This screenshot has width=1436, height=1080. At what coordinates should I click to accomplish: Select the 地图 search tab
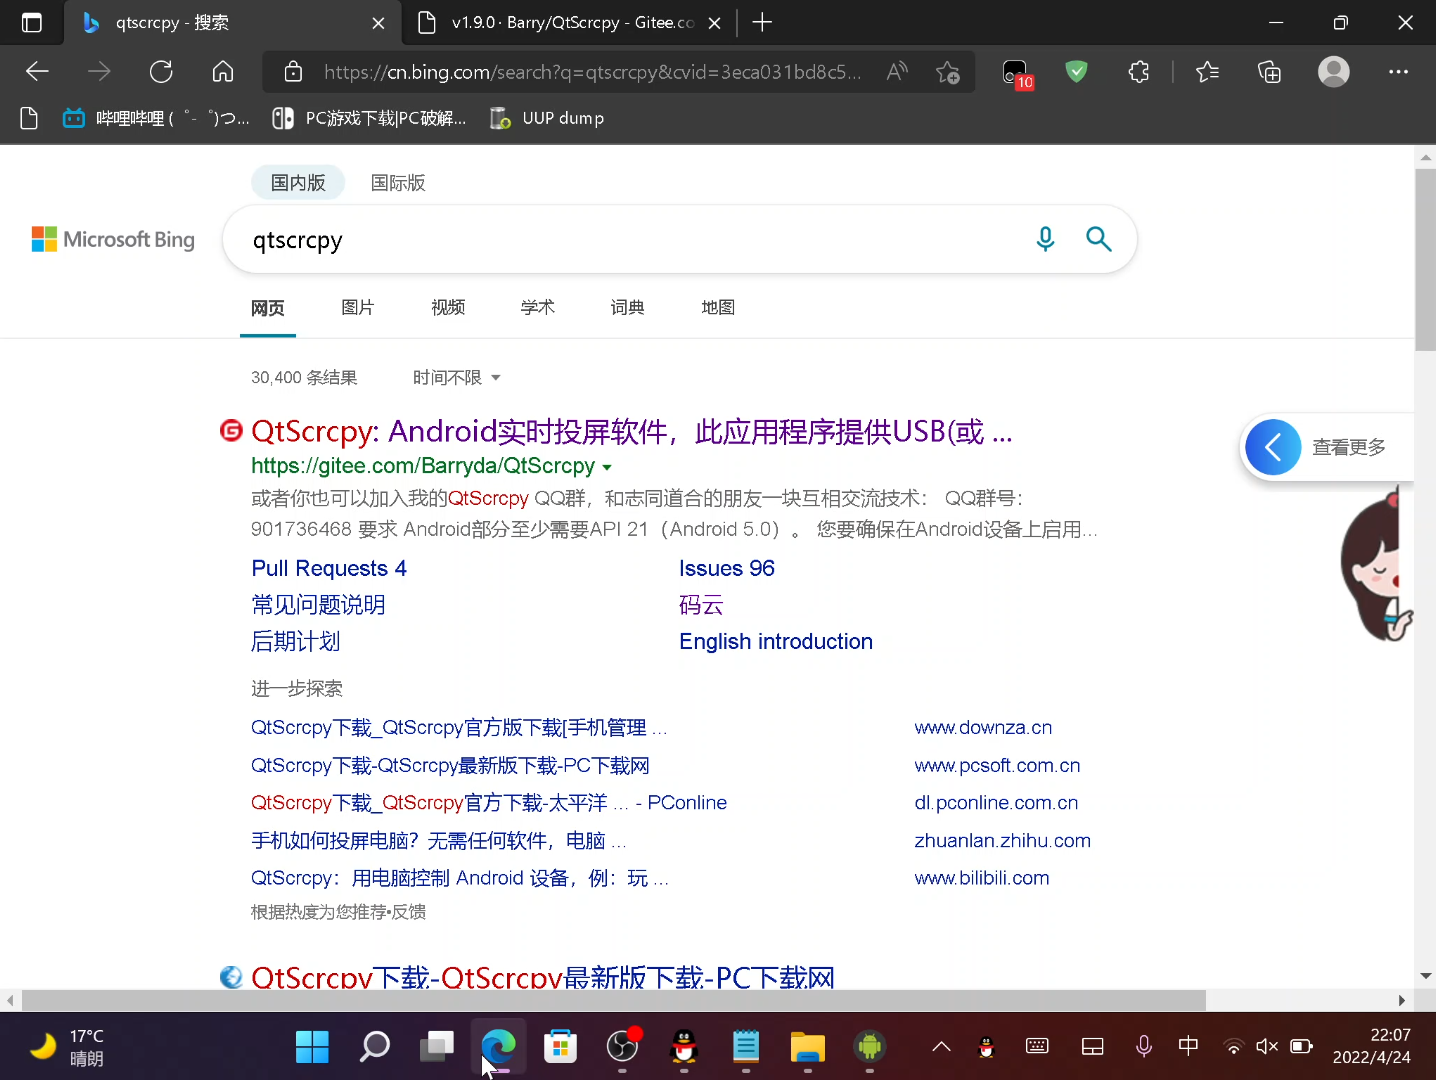pyautogui.click(x=718, y=307)
